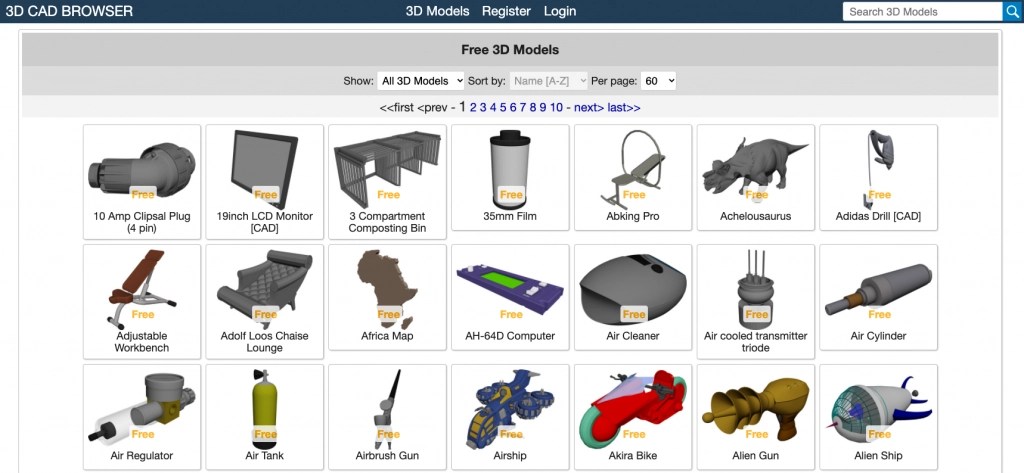Viewport: 1024px width, 473px height.
Task: Go to the next> results page
Action: click(x=589, y=108)
